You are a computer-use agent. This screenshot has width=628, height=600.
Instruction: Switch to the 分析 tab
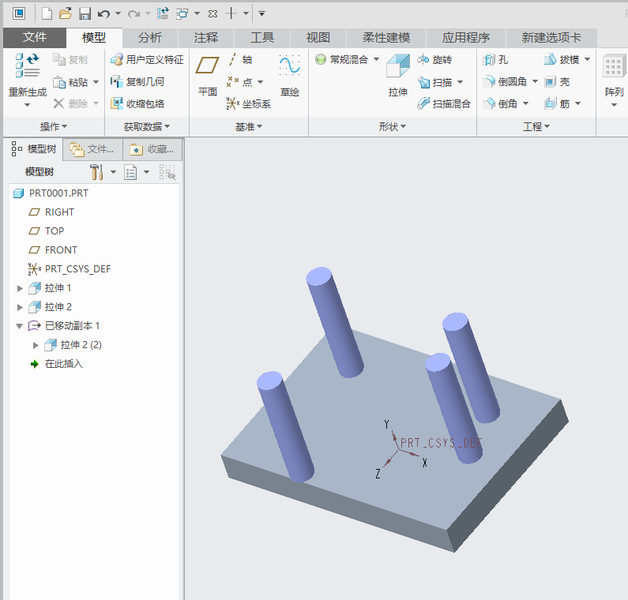coord(150,38)
